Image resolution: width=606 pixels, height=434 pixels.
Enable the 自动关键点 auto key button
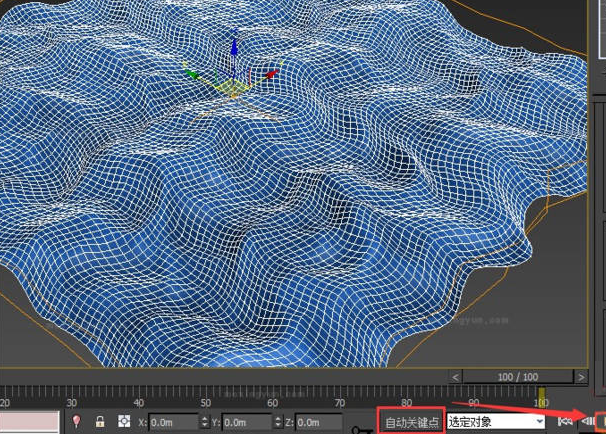[412, 422]
